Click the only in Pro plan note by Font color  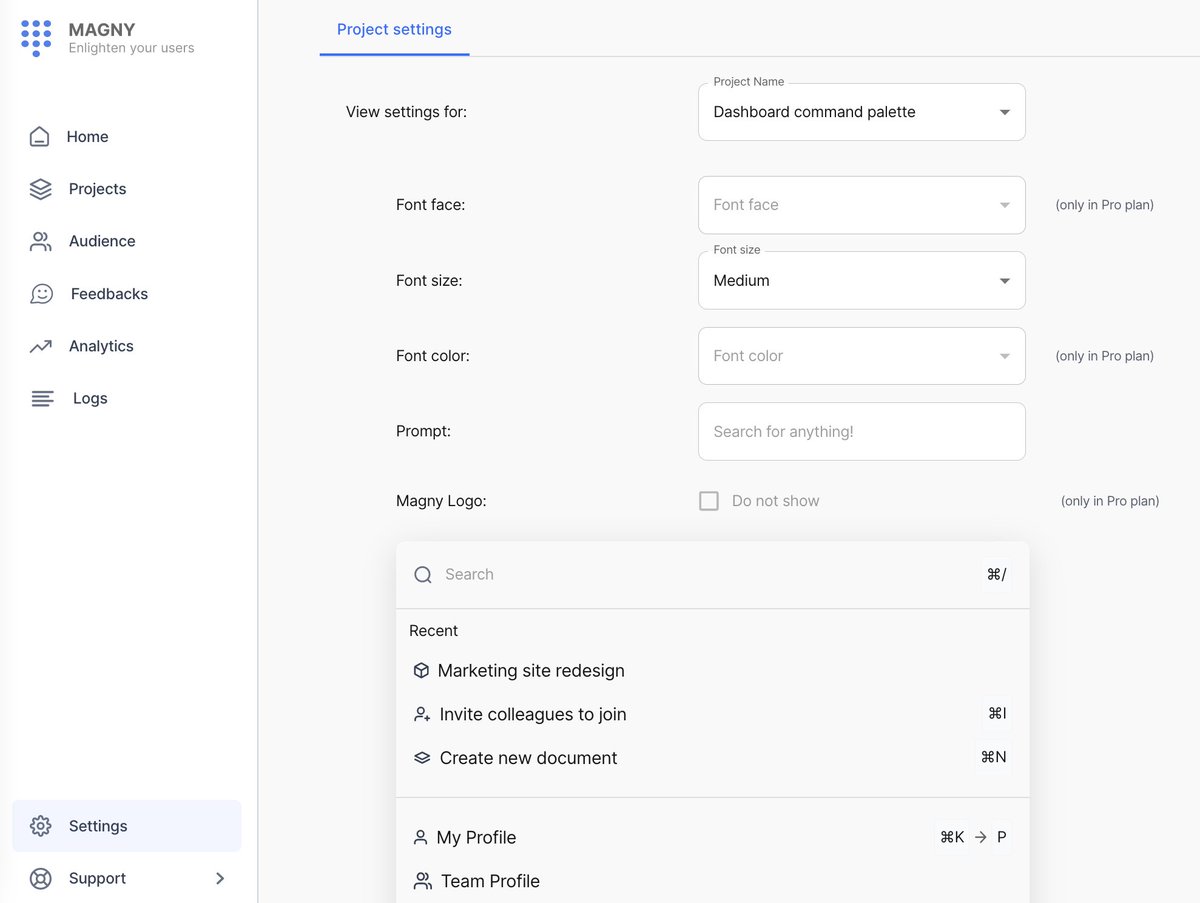1105,356
